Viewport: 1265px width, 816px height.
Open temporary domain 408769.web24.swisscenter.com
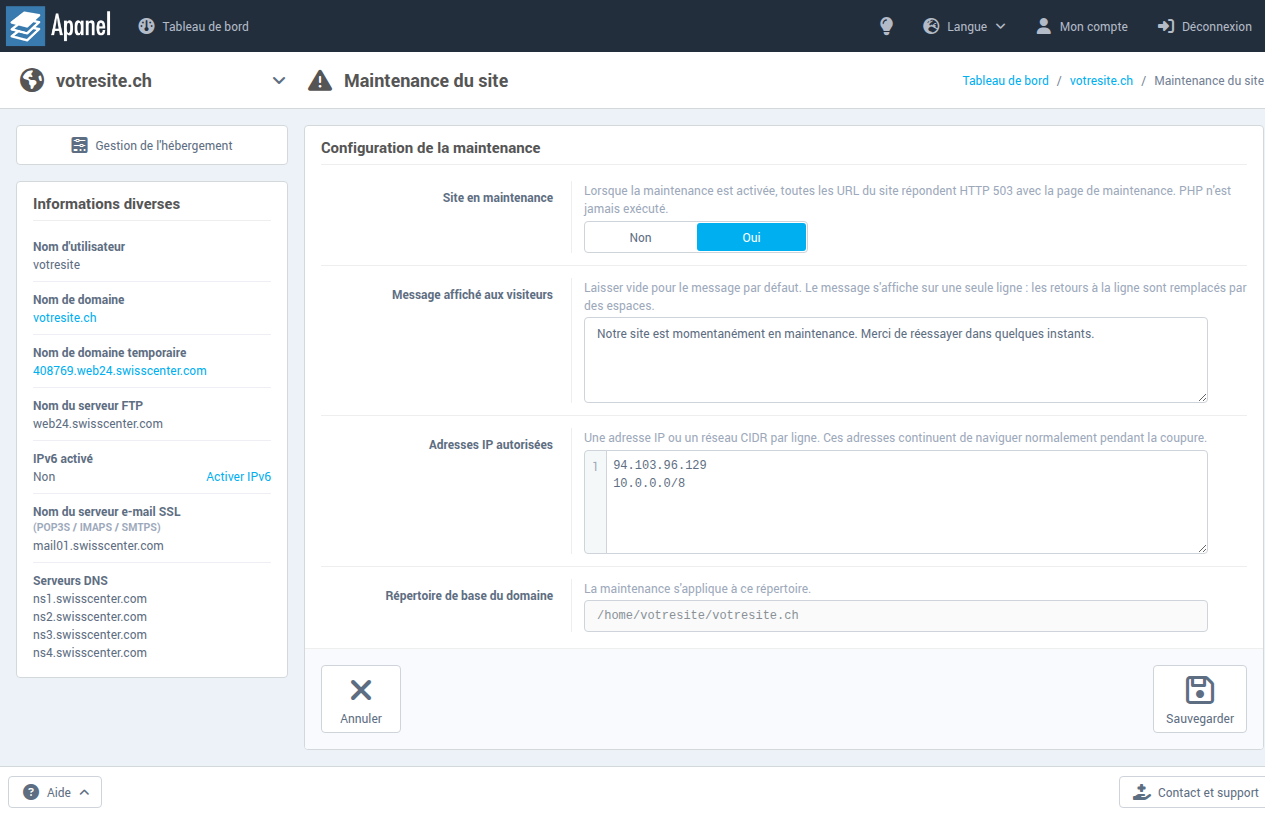coord(120,371)
